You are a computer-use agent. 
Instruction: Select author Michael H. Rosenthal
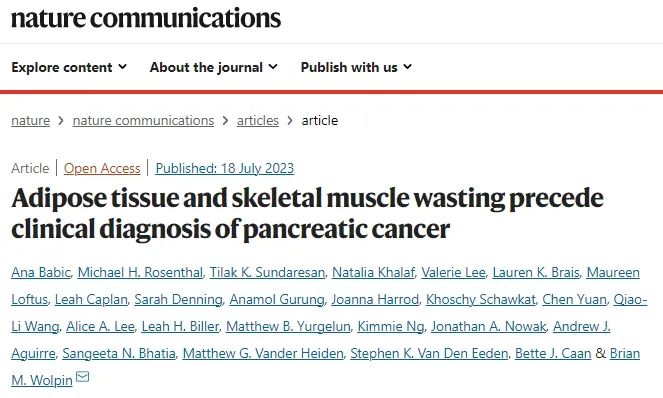click(x=140, y=272)
